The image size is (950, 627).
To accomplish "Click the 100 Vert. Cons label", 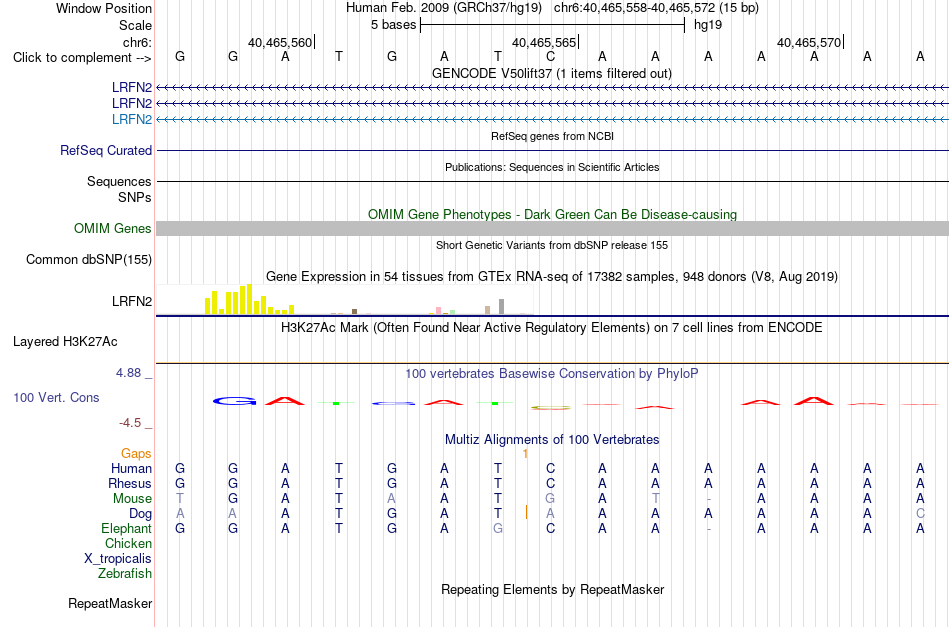I will coord(56,397).
